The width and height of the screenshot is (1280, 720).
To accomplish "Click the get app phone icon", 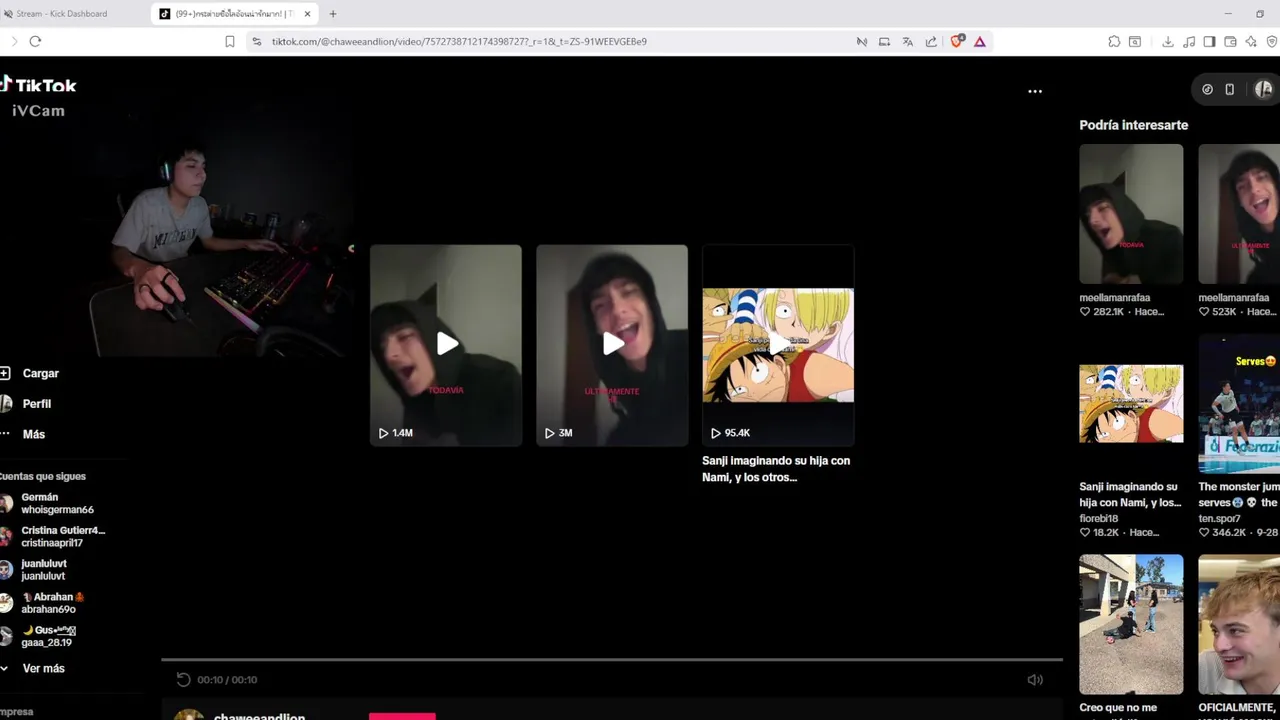I will click(x=1230, y=89).
